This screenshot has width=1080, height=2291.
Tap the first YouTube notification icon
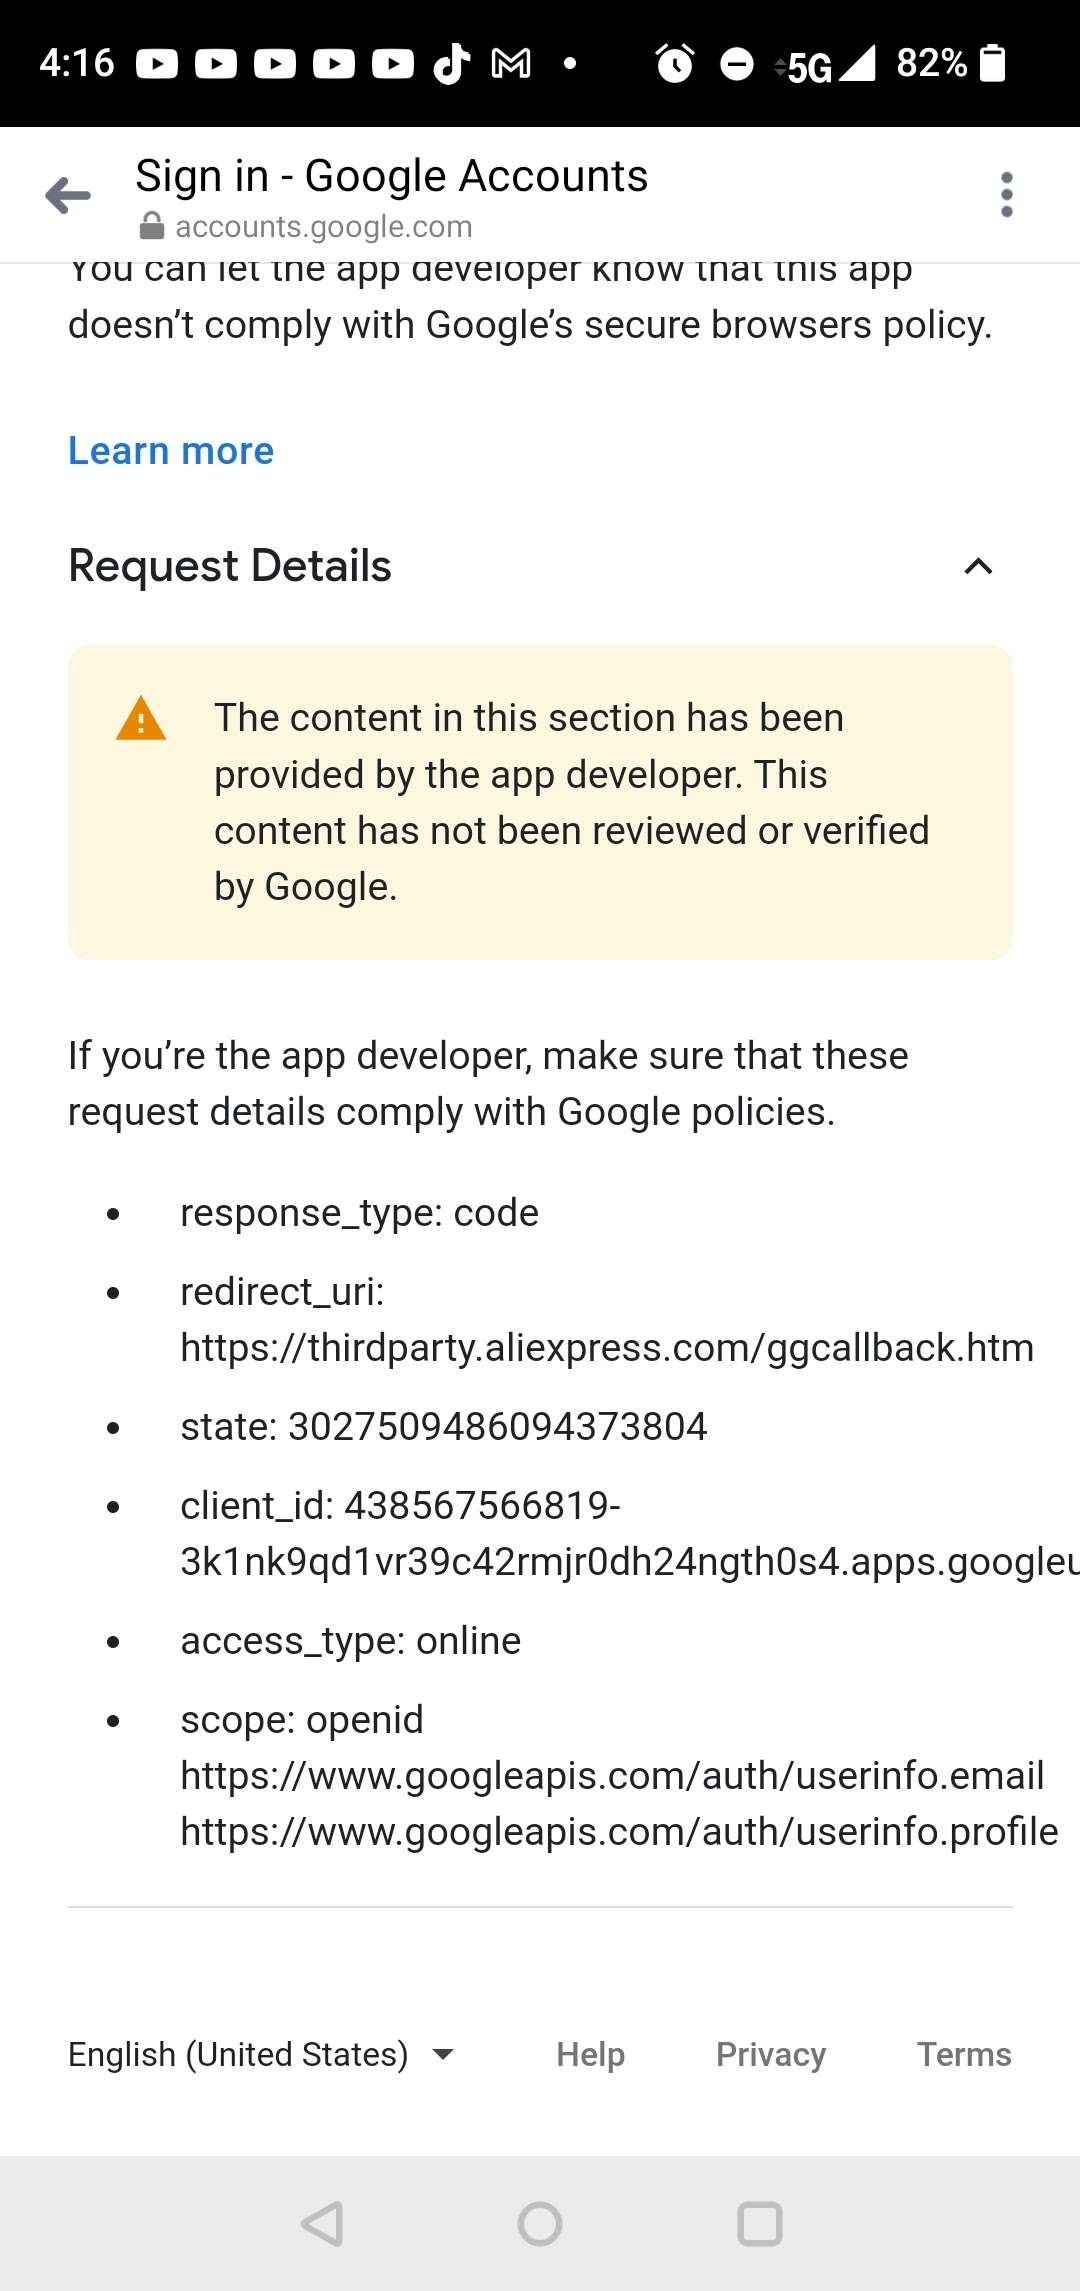156,63
